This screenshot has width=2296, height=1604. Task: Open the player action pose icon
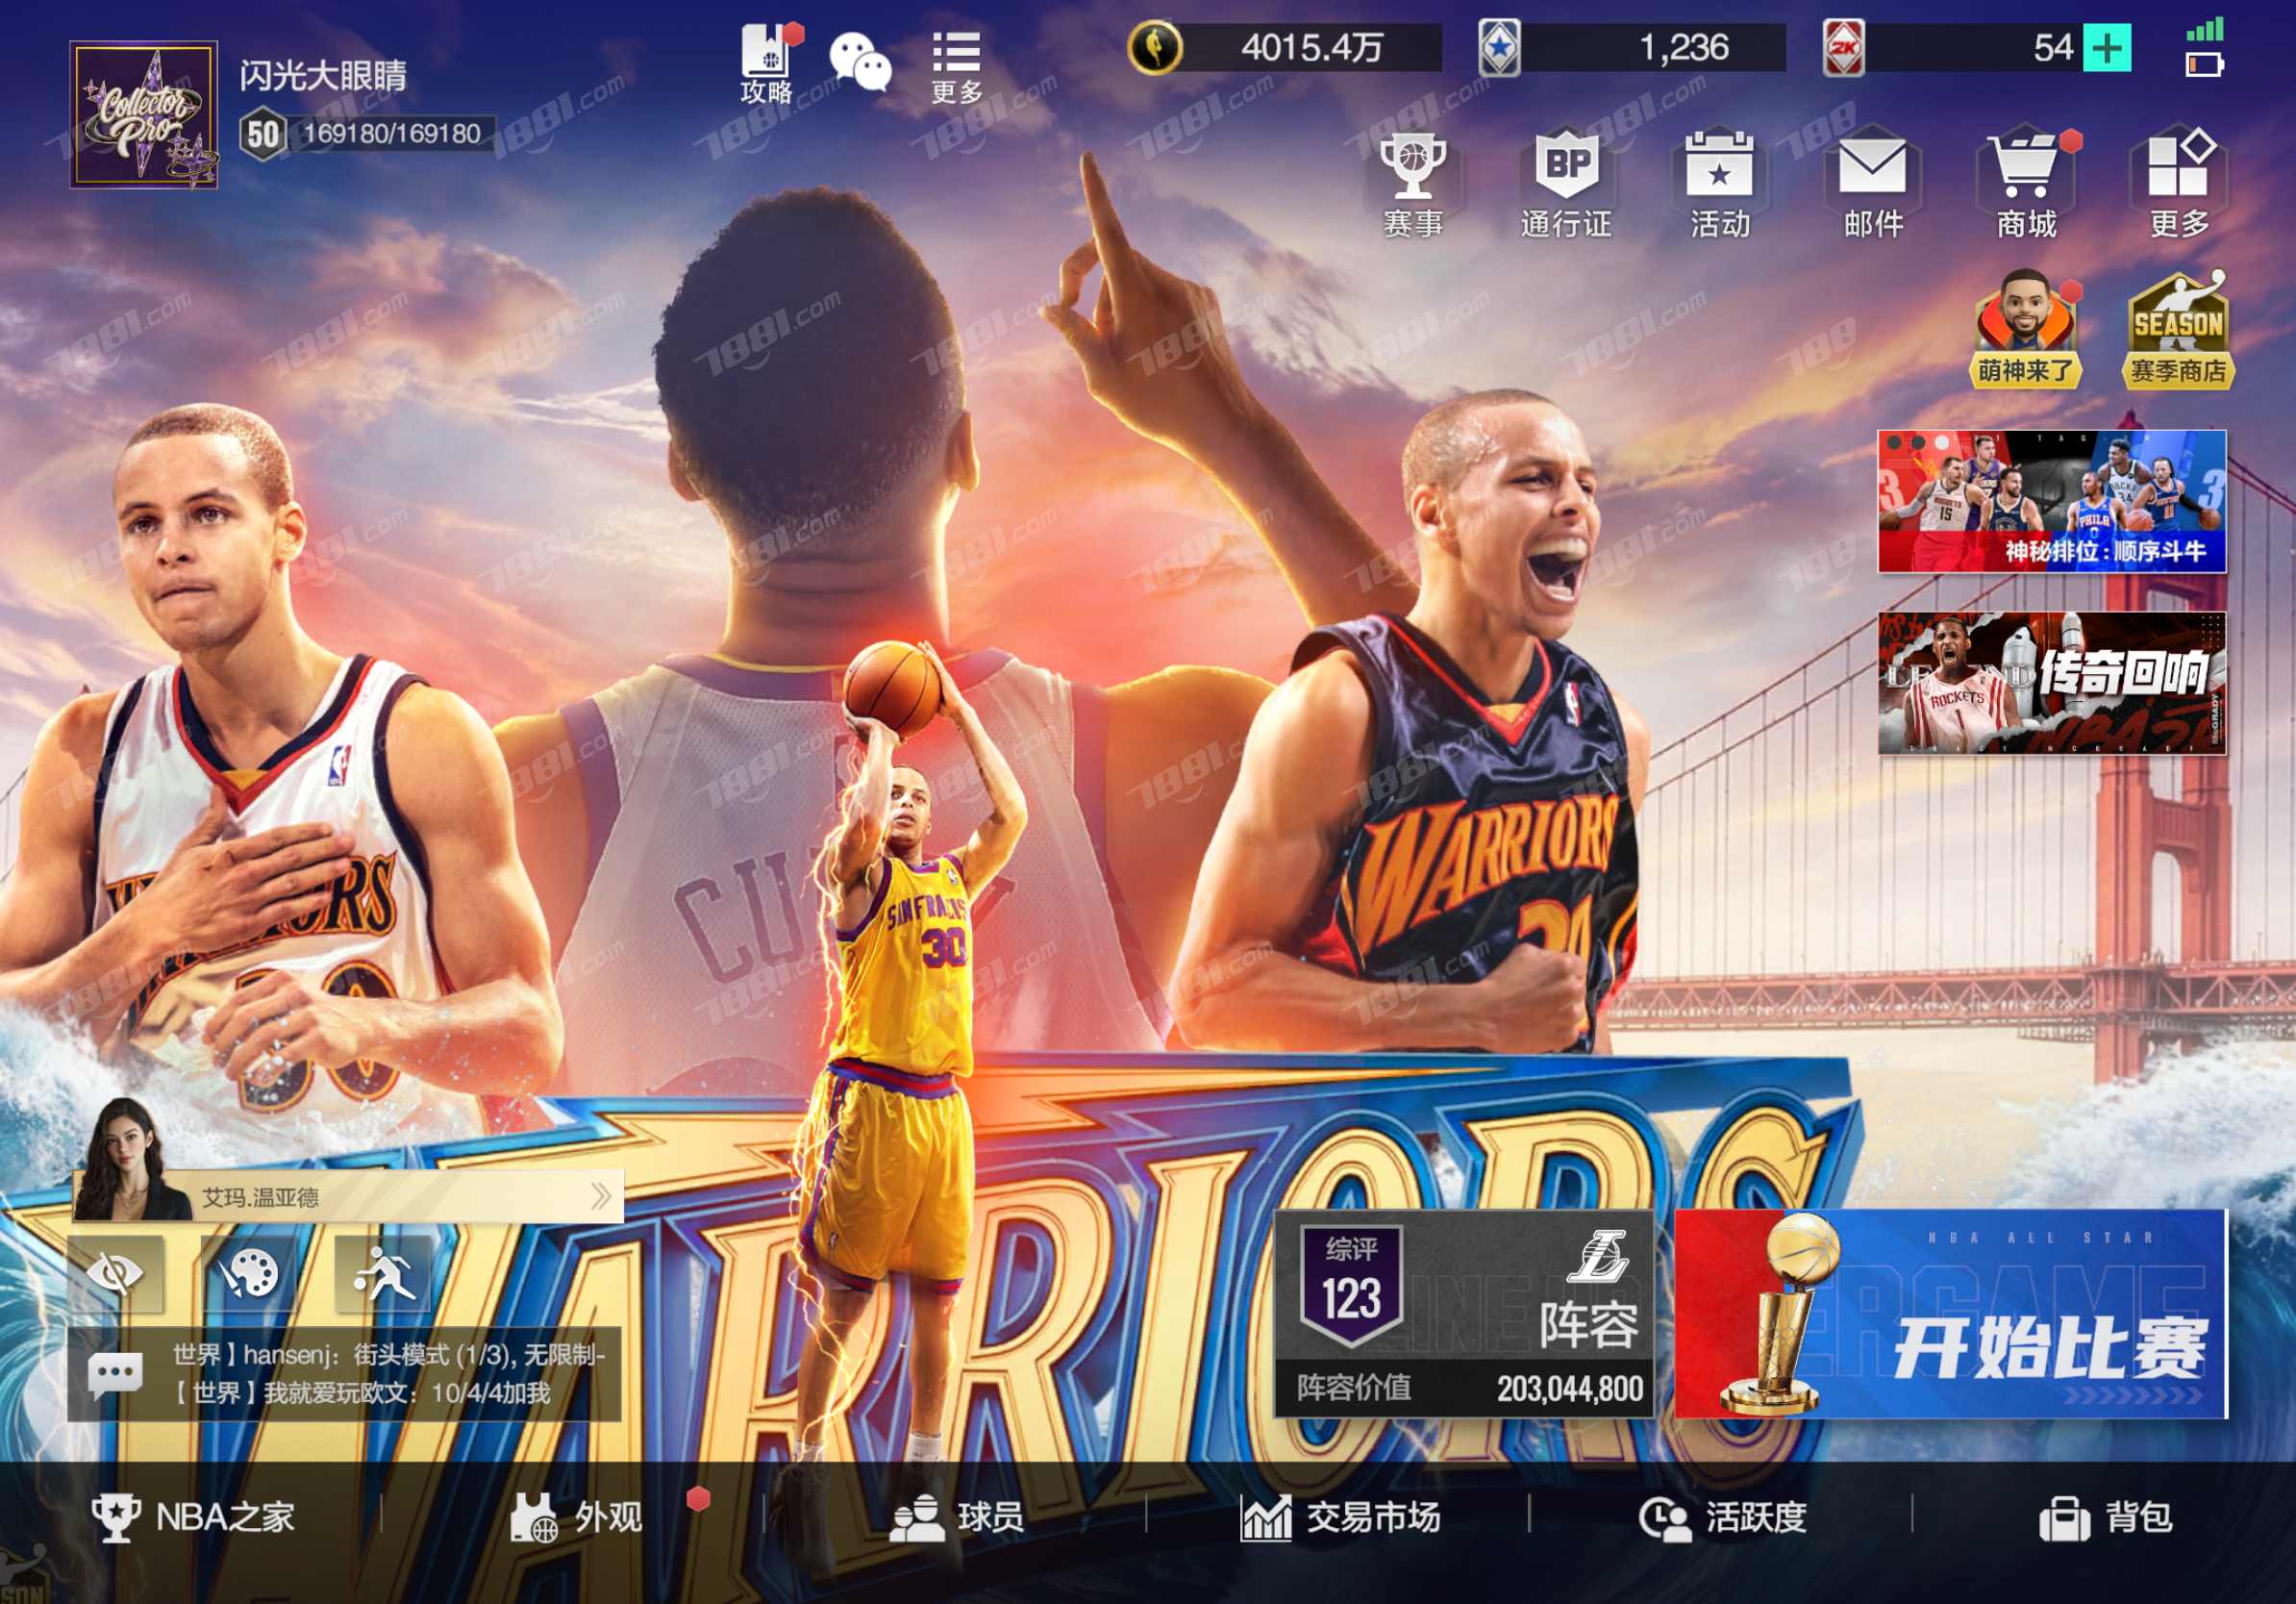pos(383,1273)
